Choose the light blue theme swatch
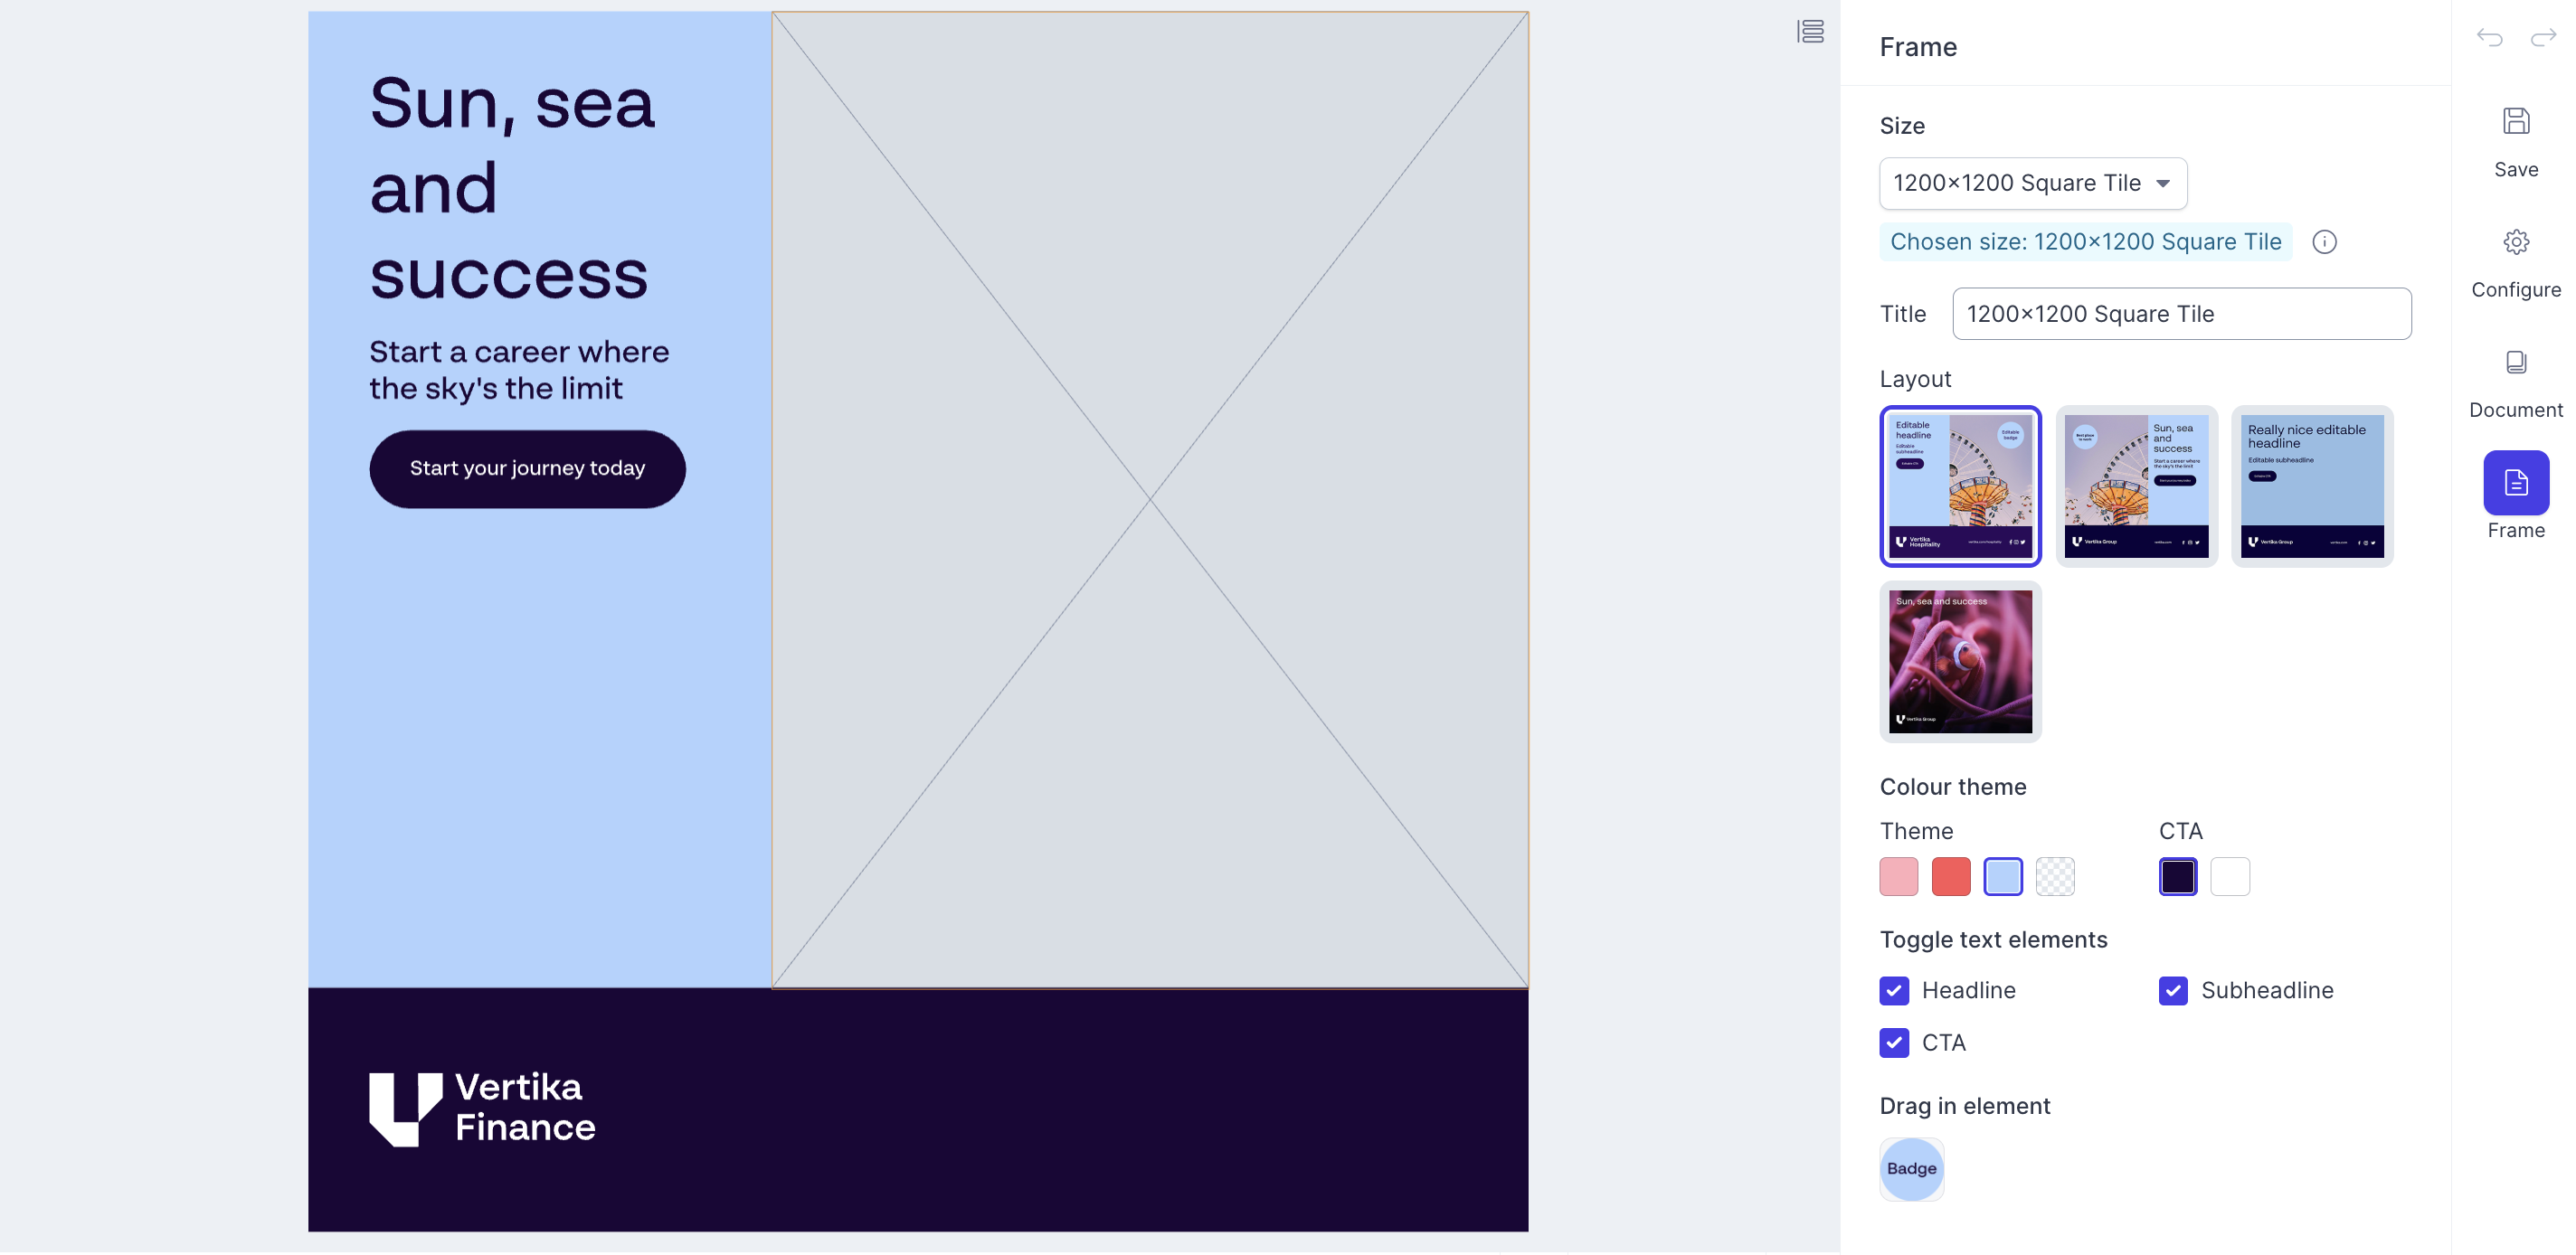The height and width of the screenshot is (1255, 2576). click(2003, 877)
